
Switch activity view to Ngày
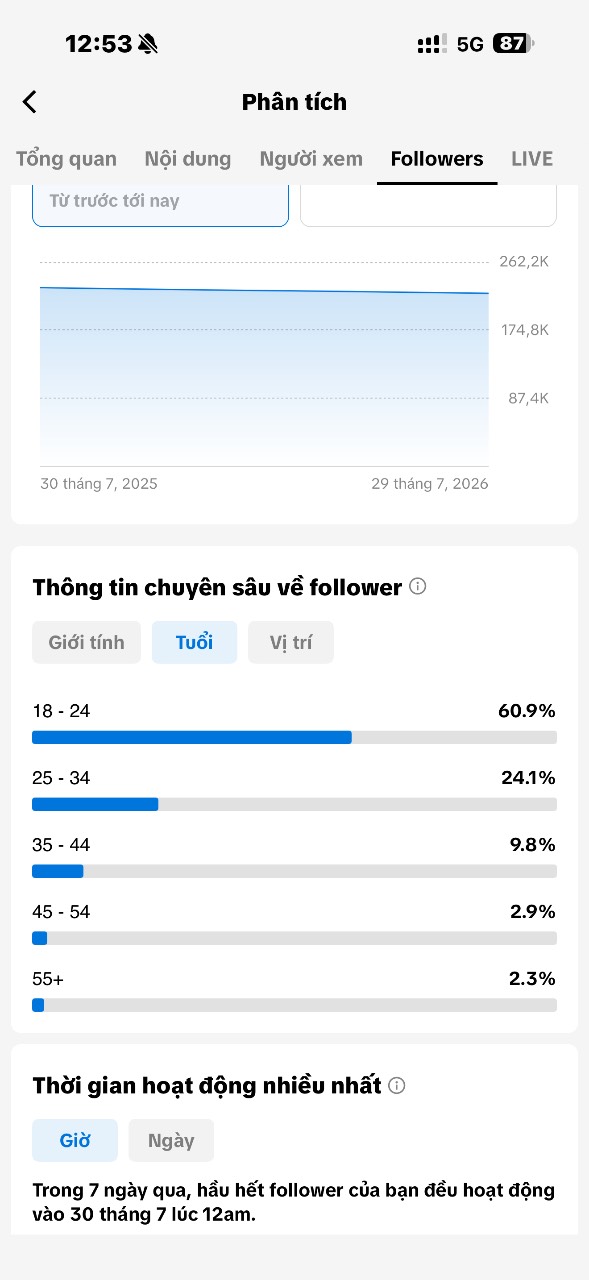(x=171, y=1140)
